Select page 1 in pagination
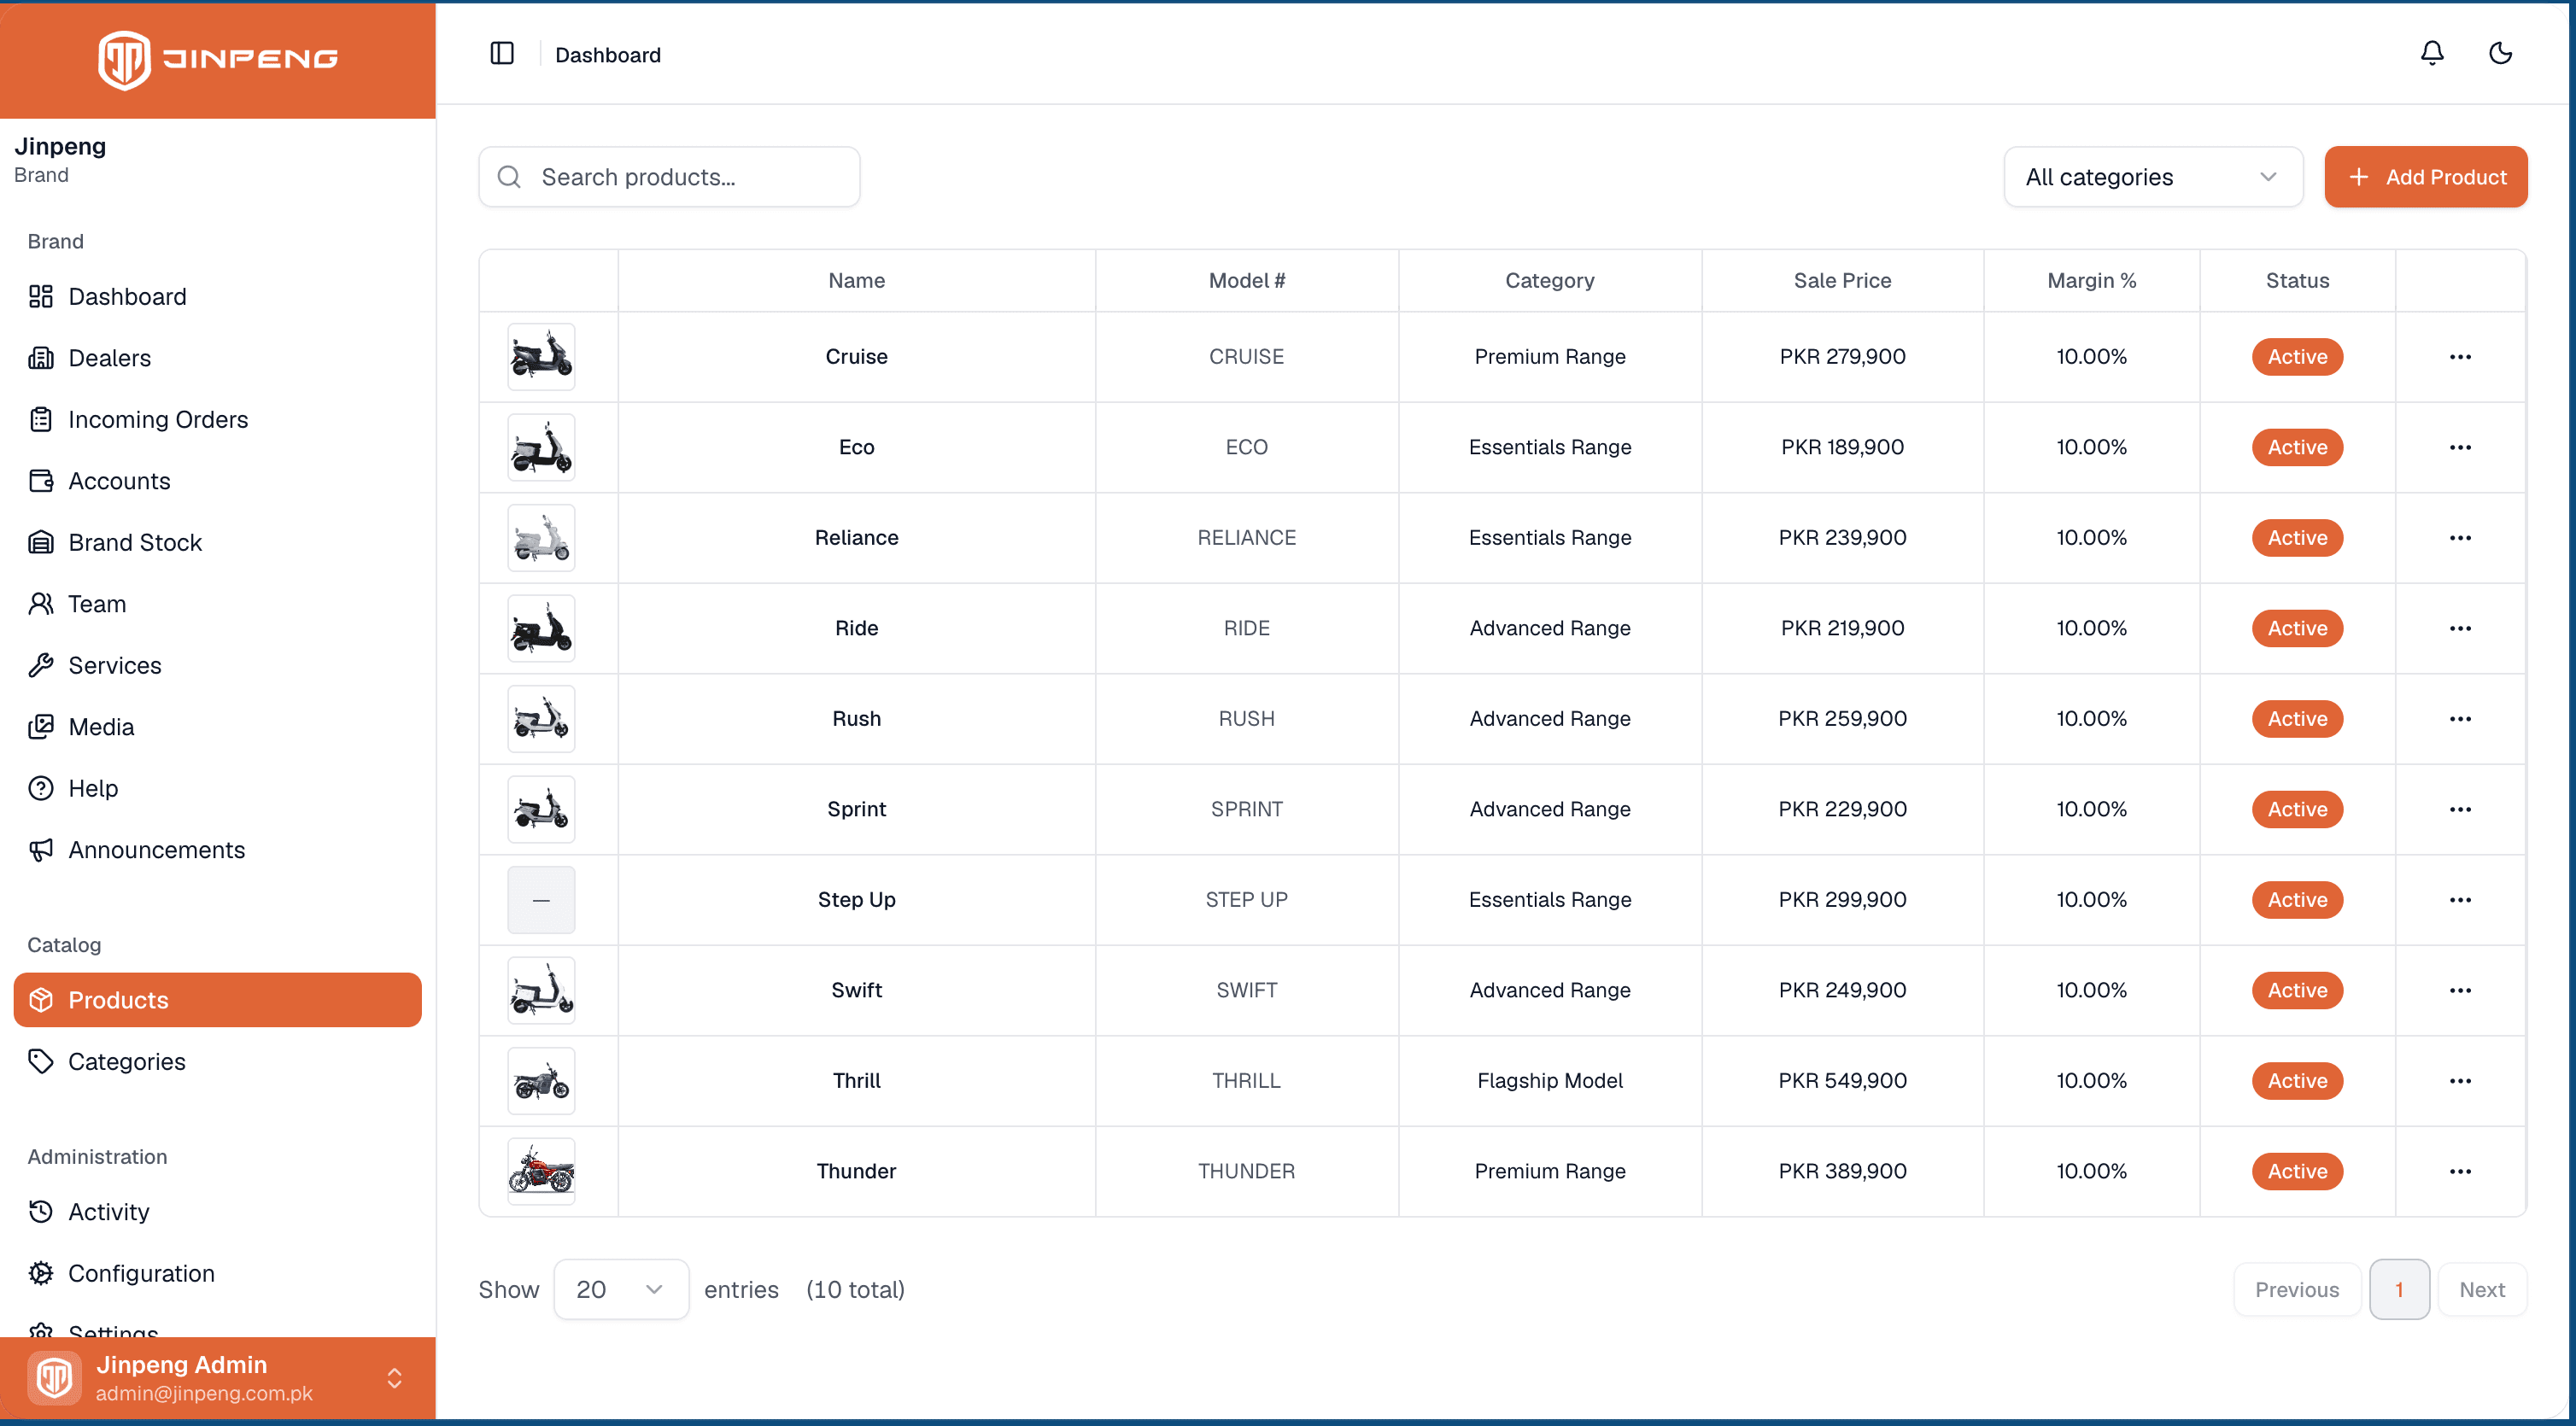This screenshot has height=1426, width=2576. pyautogui.click(x=2399, y=1290)
